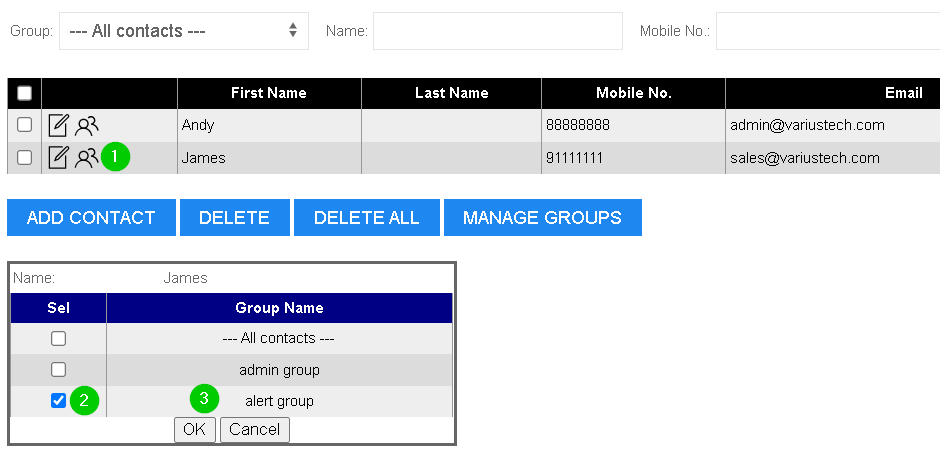Check the 'admin group' checkbox
The height and width of the screenshot is (453, 940).
pos(58,370)
